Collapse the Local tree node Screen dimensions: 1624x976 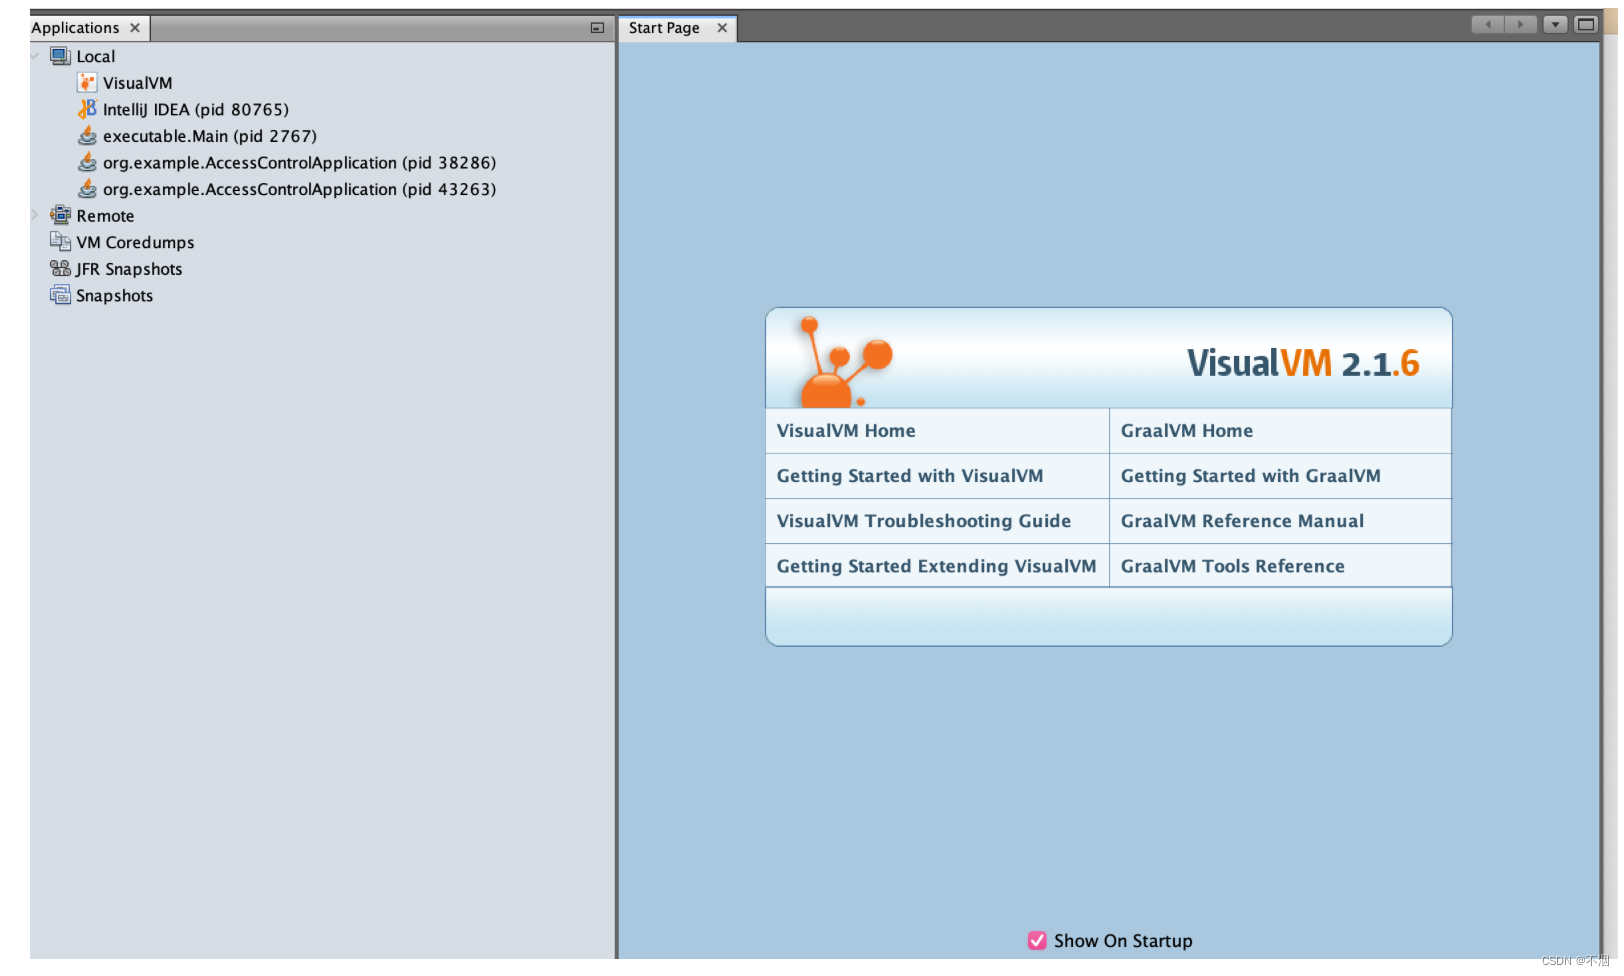(x=35, y=56)
